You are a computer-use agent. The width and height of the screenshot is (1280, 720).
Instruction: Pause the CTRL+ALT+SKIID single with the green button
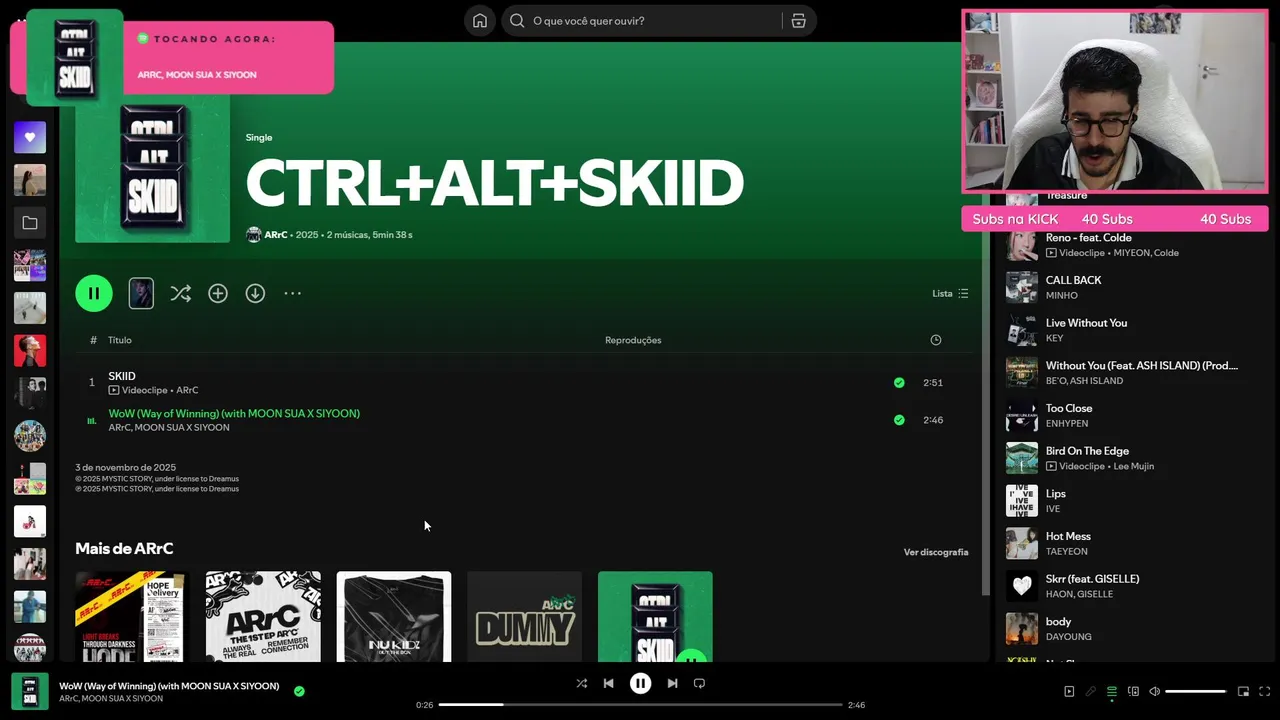[x=94, y=293]
